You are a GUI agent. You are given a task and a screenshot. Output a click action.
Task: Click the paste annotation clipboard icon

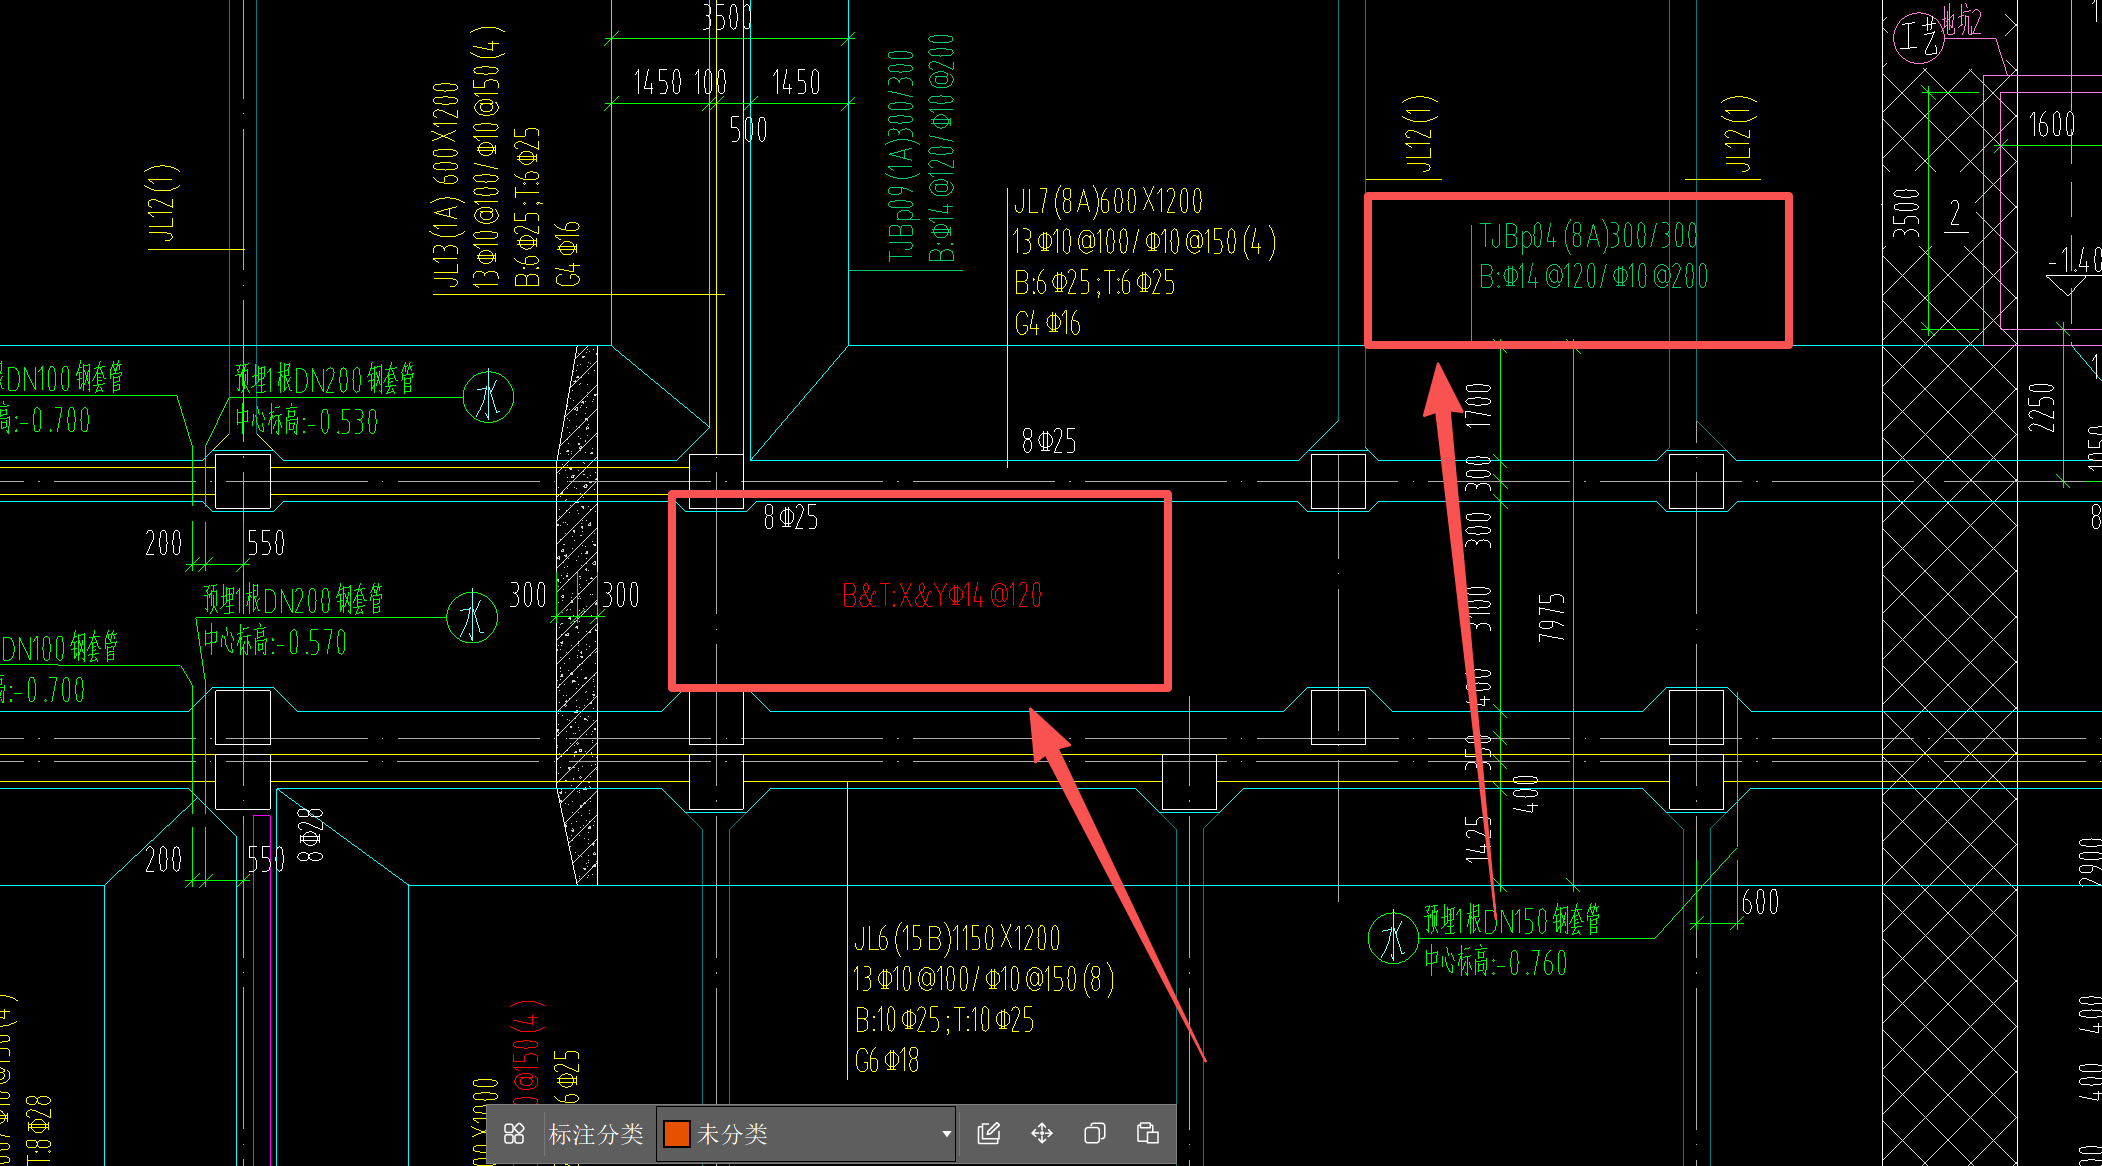point(1147,1133)
